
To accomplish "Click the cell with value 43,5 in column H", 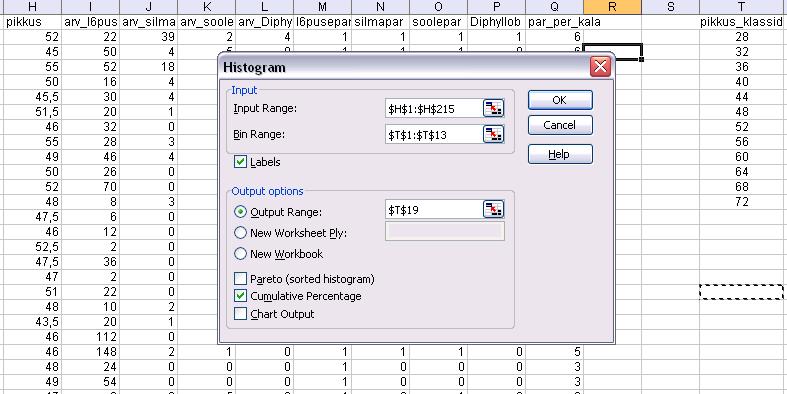I will coord(33,322).
